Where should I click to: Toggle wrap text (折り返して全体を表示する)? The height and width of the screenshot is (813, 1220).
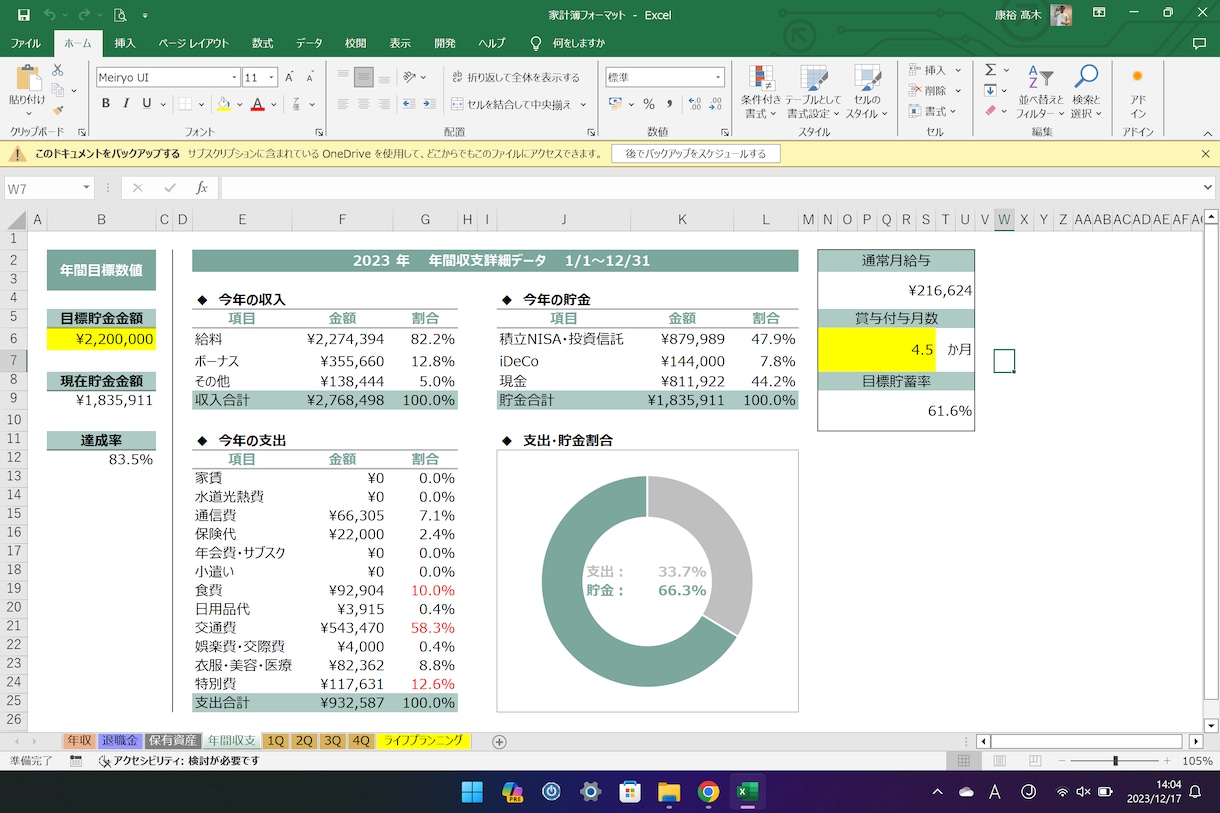pos(515,77)
